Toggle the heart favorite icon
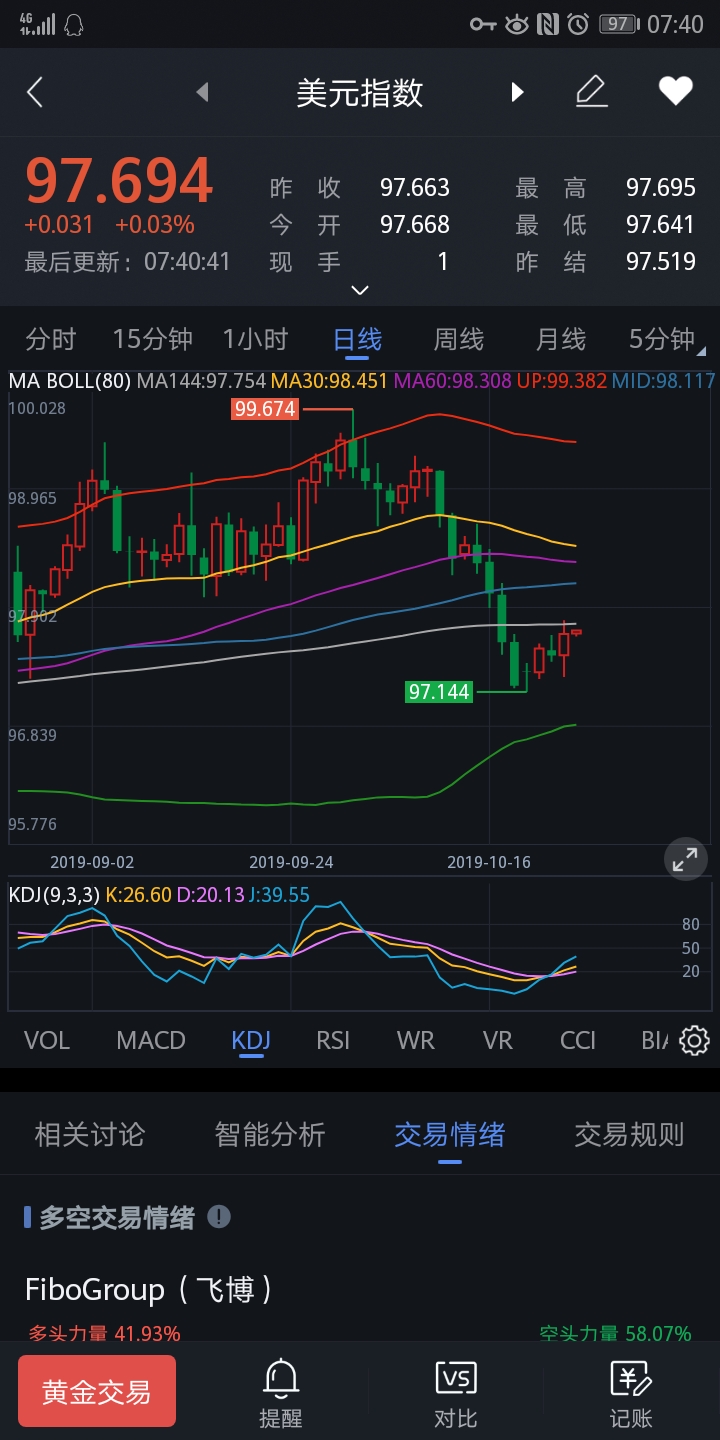Image resolution: width=720 pixels, height=1440 pixels. tap(676, 92)
